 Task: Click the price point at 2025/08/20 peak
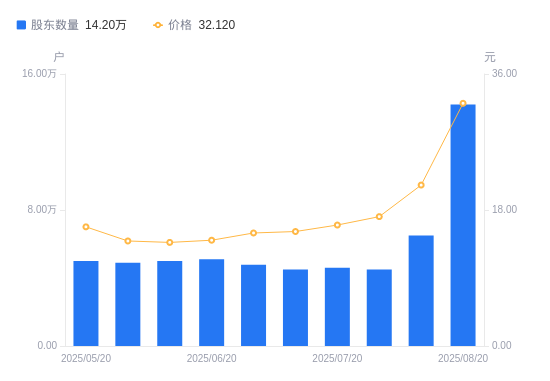coord(463,103)
